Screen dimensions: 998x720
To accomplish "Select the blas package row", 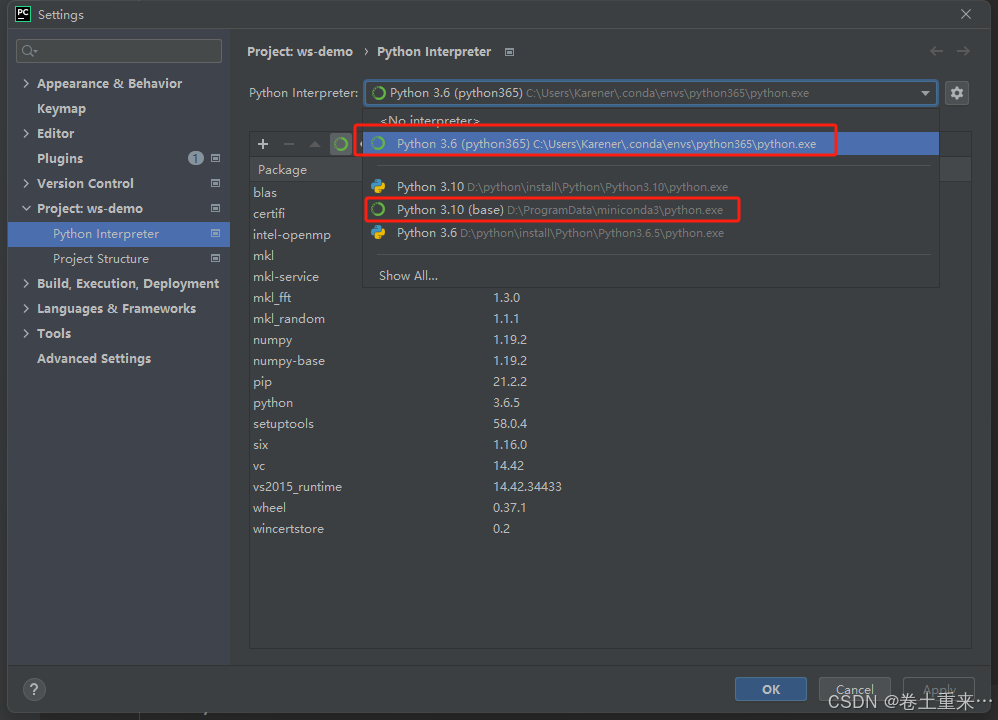I will pos(306,192).
